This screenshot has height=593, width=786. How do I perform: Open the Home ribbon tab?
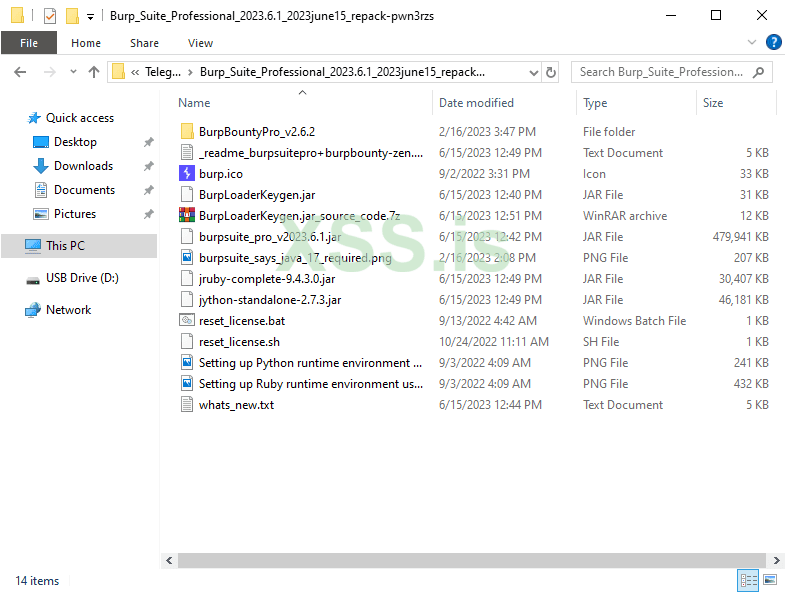click(86, 43)
